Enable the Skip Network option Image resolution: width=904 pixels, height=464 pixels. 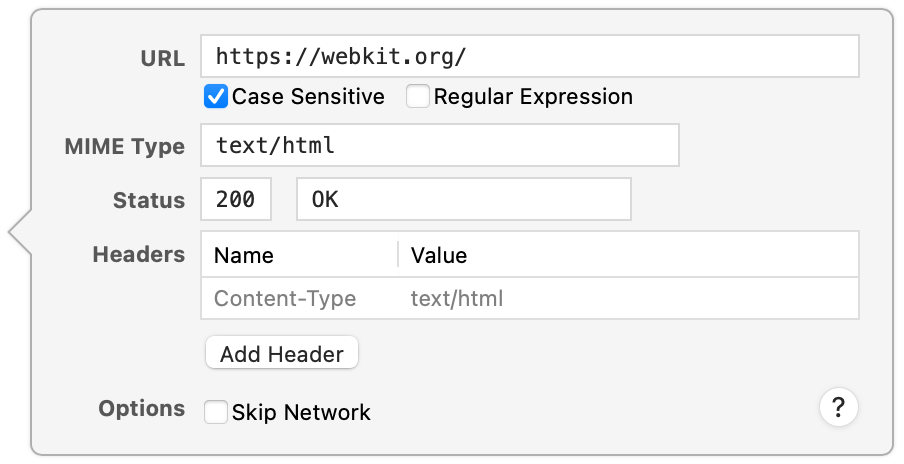pyautogui.click(x=216, y=412)
